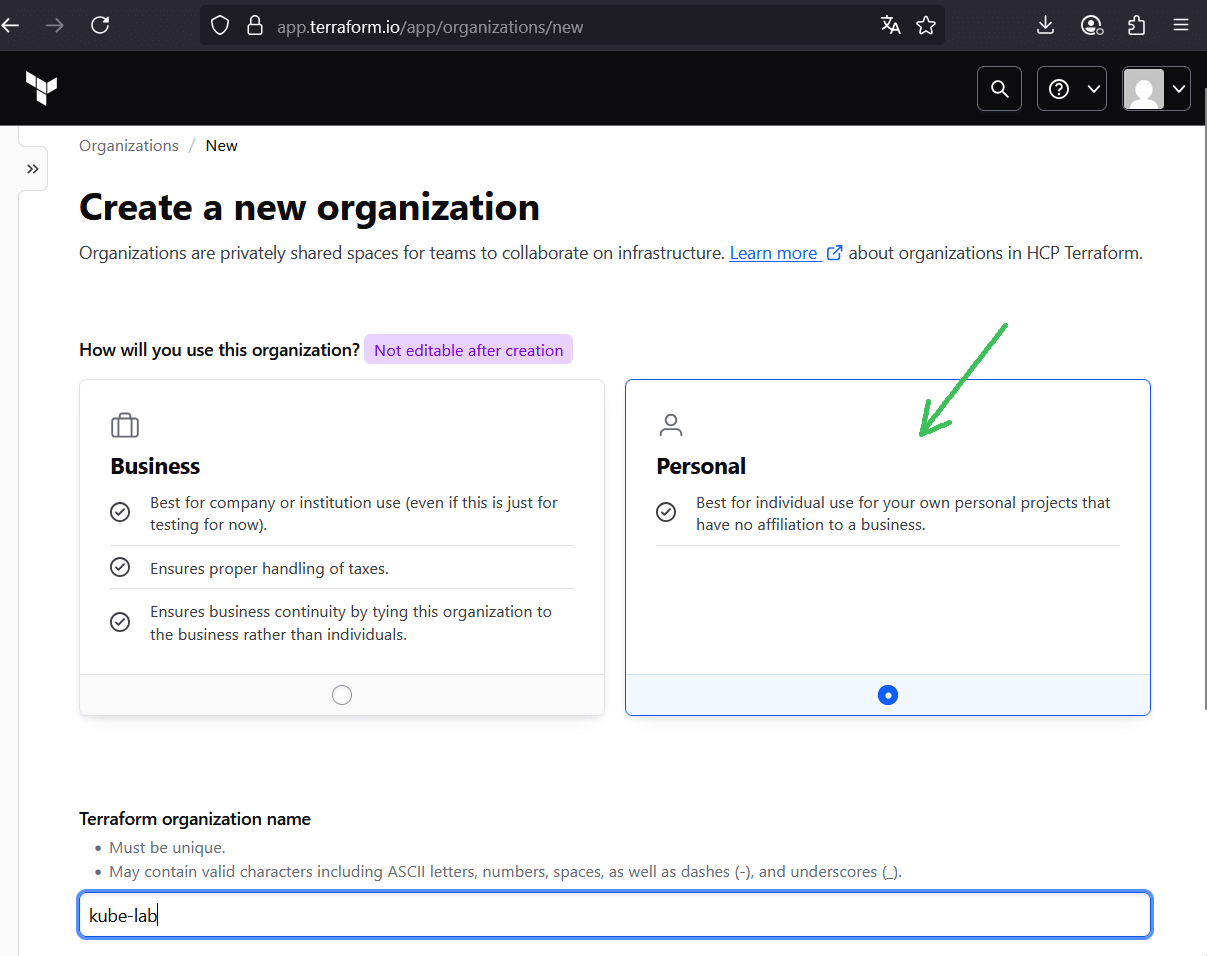
Task: Open the browser downloads icon
Action: tap(1046, 26)
